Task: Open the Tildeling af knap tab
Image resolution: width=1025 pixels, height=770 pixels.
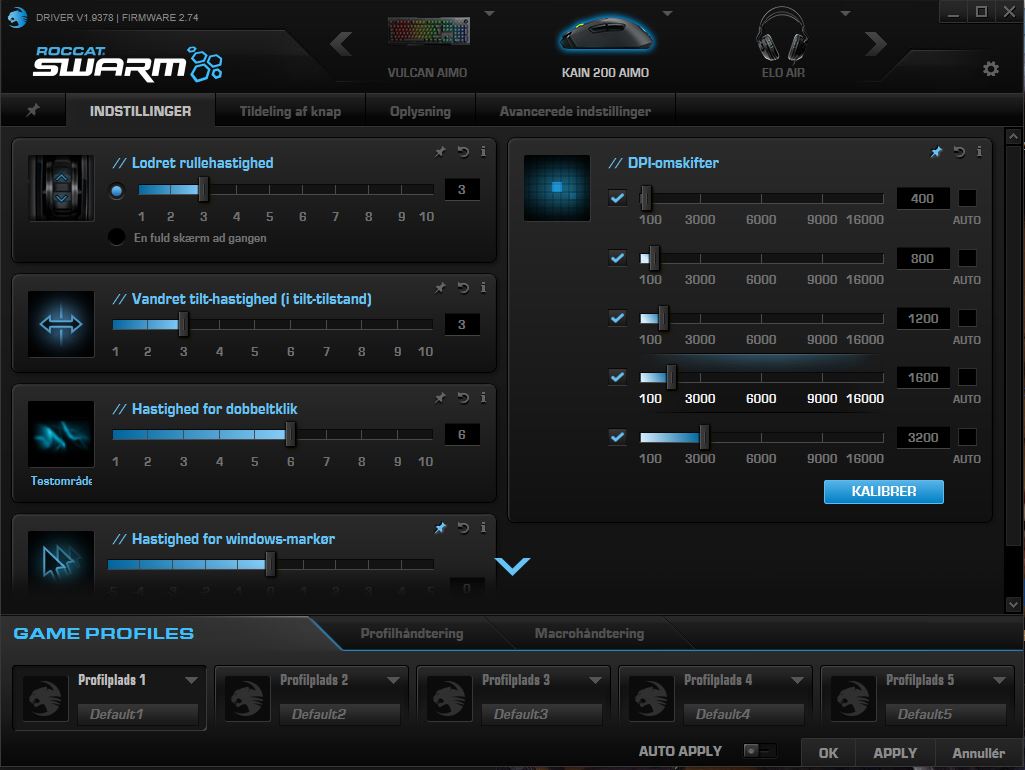Action: point(290,110)
